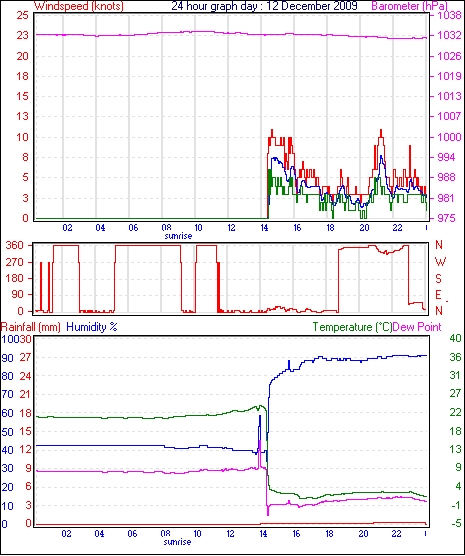The image size is (465, 556).
Task: Click the magenta barometer line near 10:00
Action: click(x=199, y=32)
